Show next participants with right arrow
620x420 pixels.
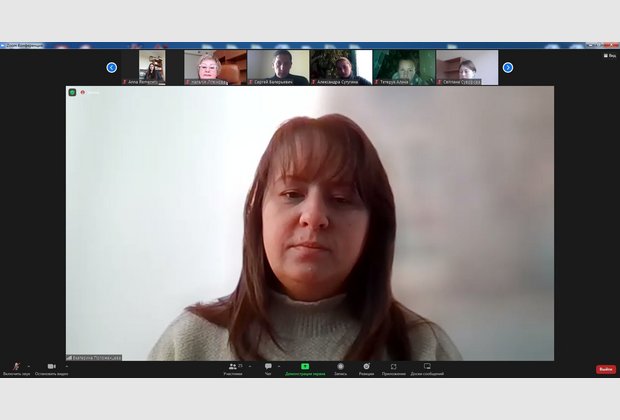(x=508, y=68)
